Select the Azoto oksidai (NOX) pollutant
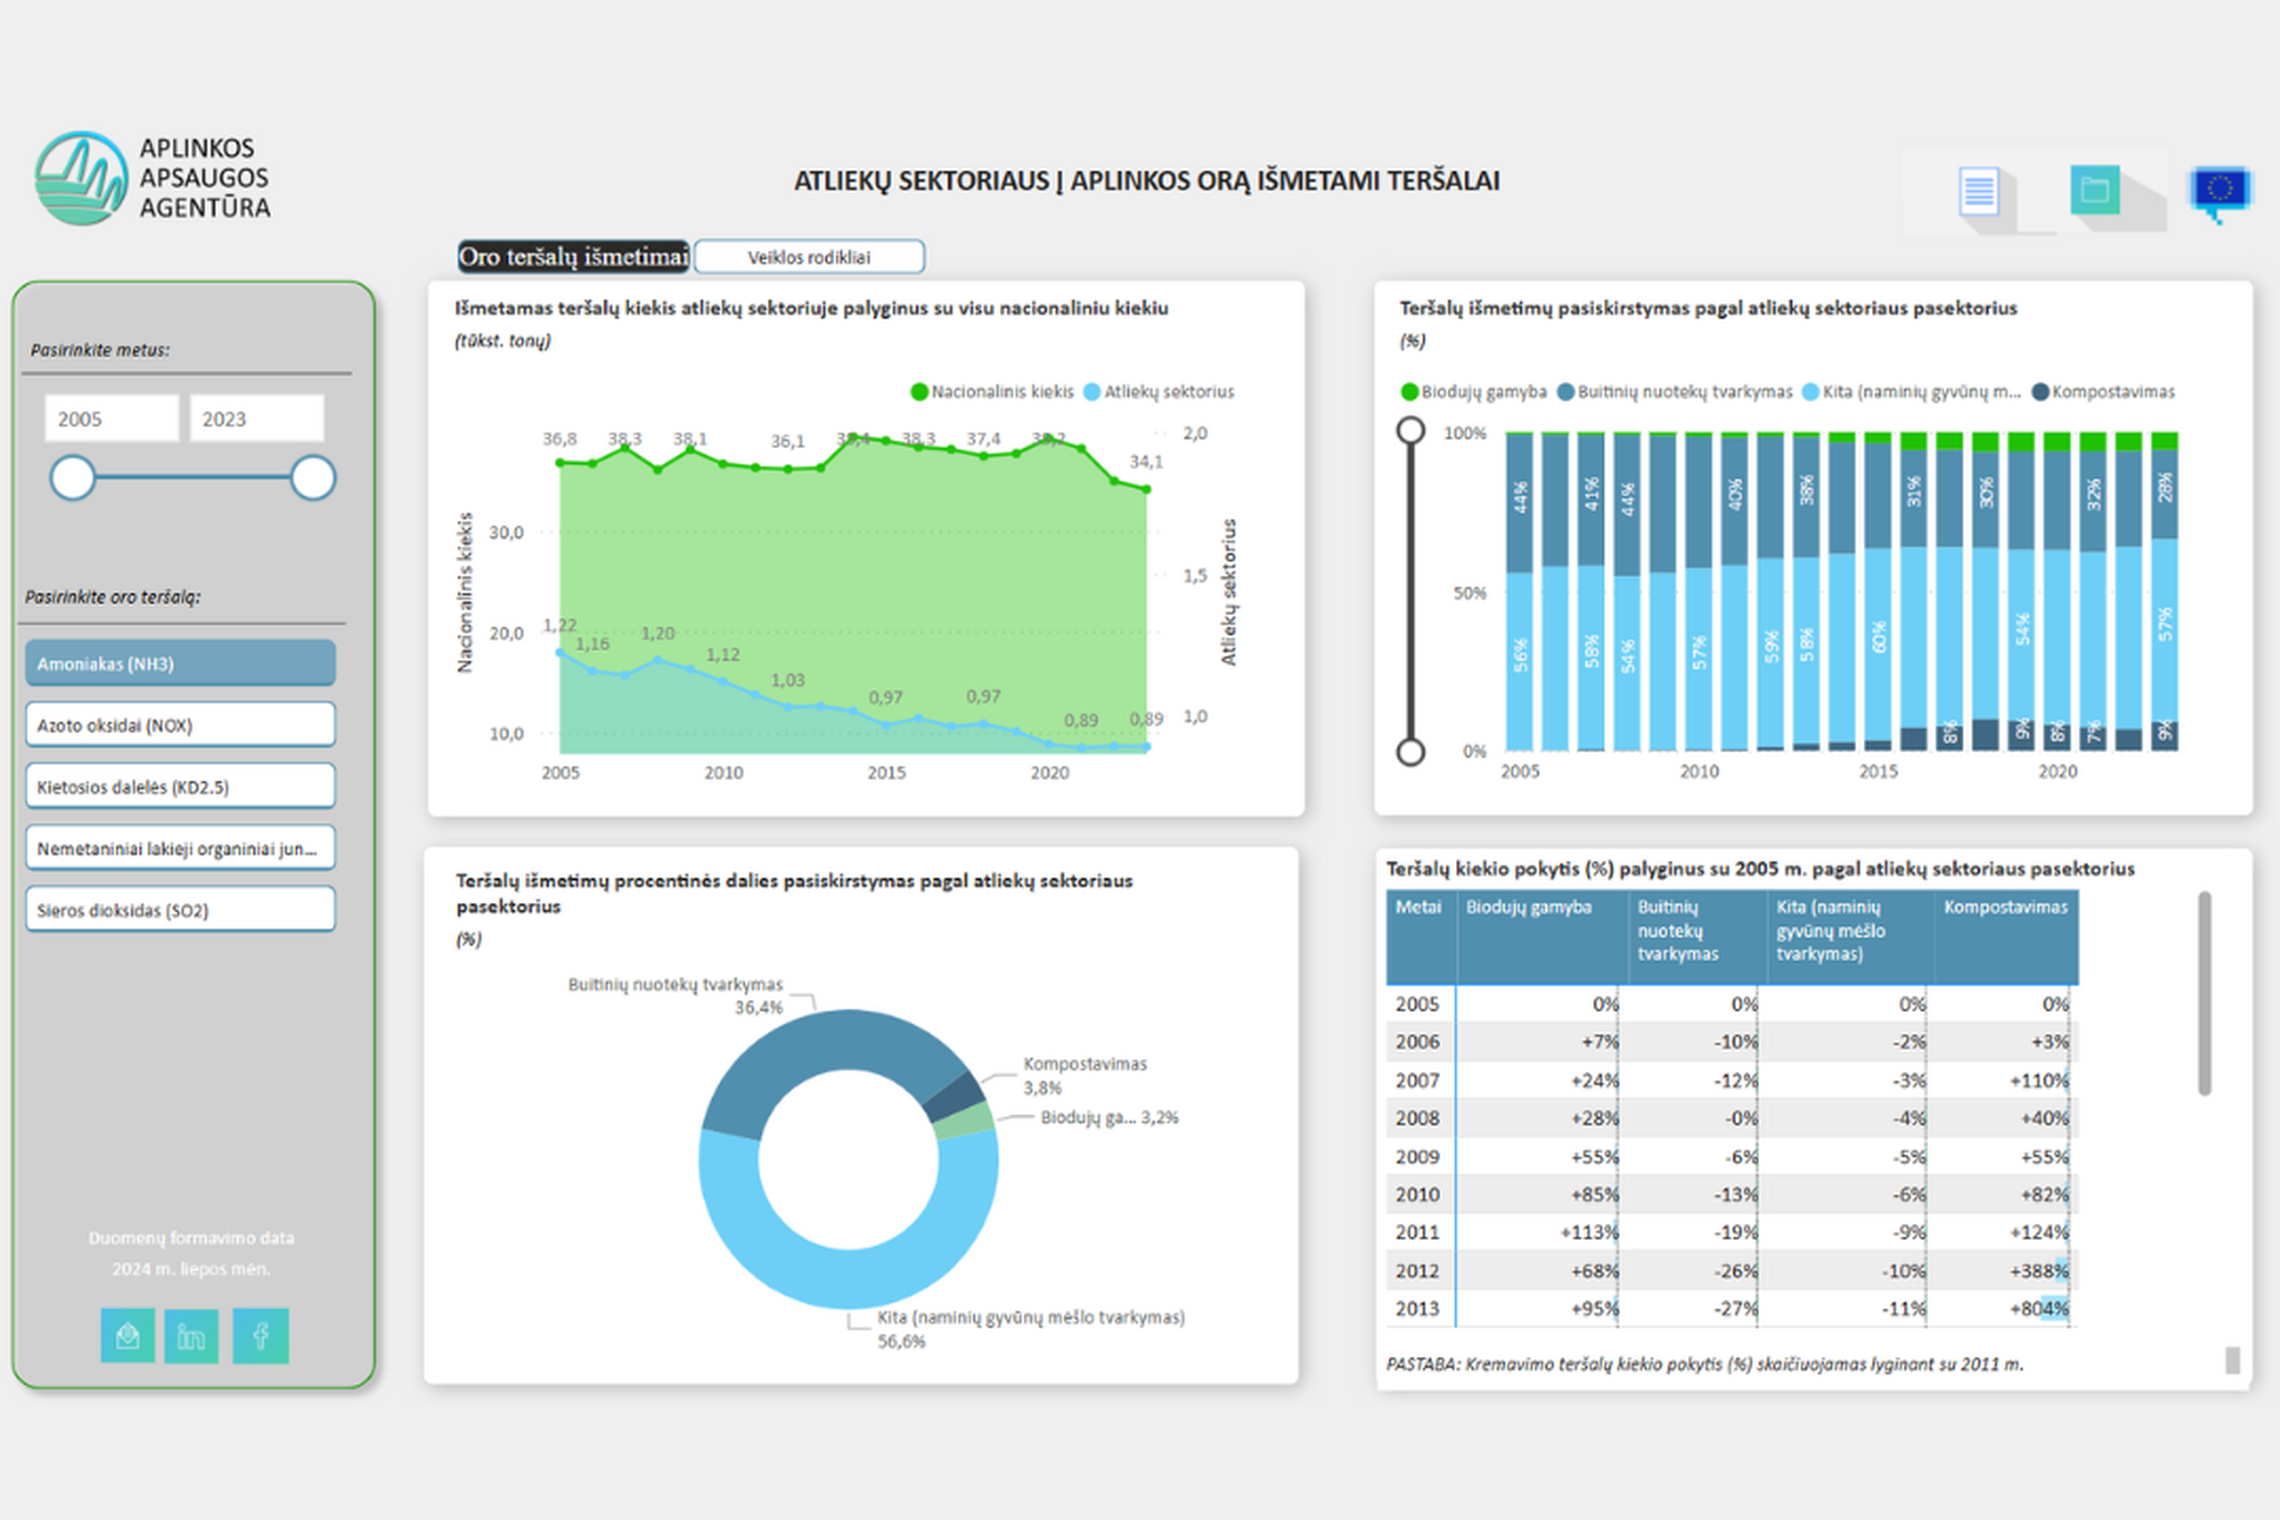Image resolution: width=2280 pixels, height=1520 pixels. pos(180,725)
